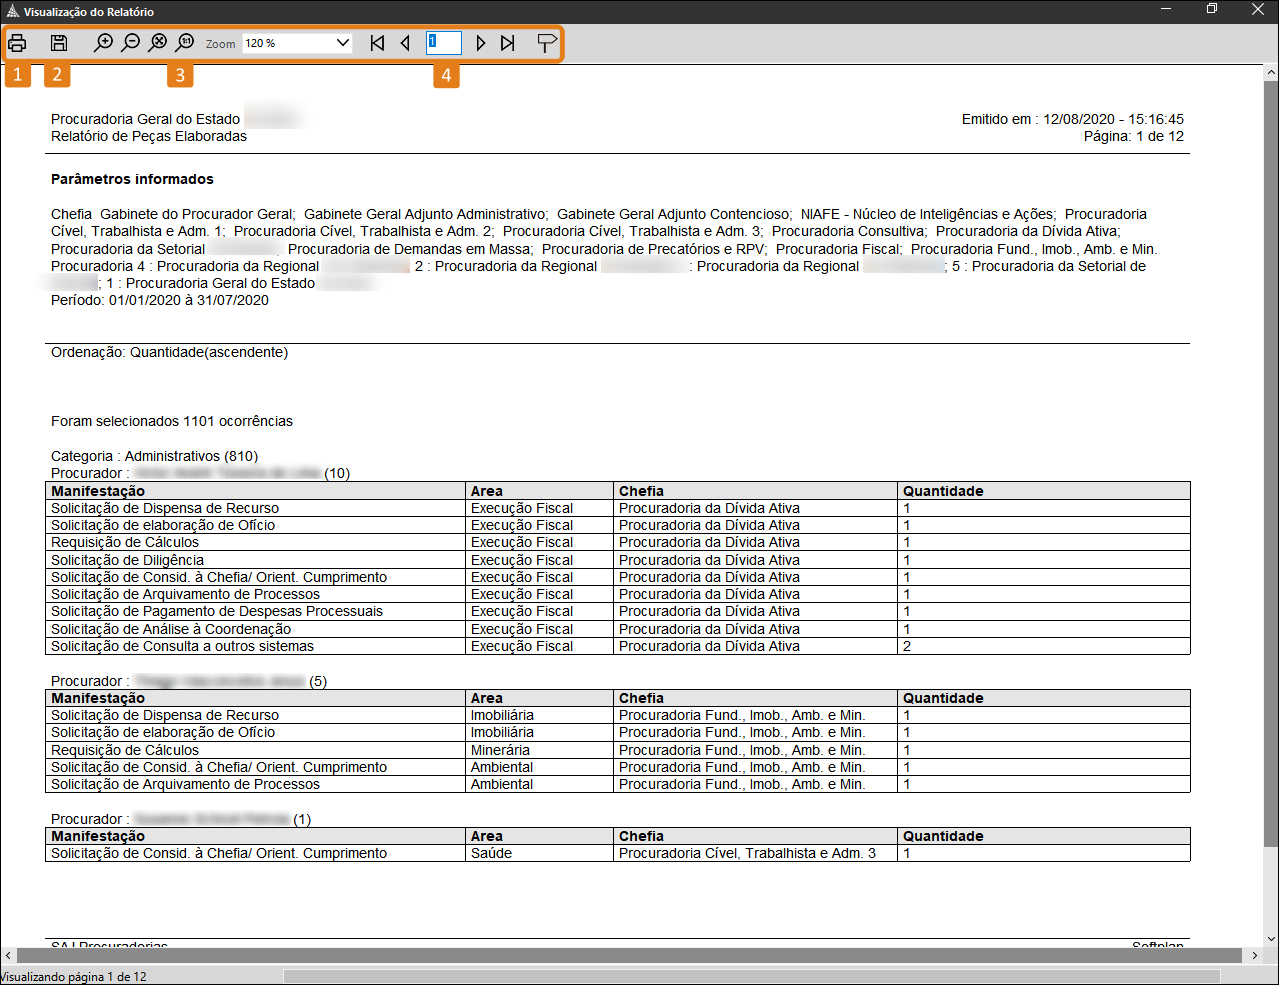Screen dimensions: 1279x985
Task: Click the vertical scrollbar down arrow
Action: 1271,939
